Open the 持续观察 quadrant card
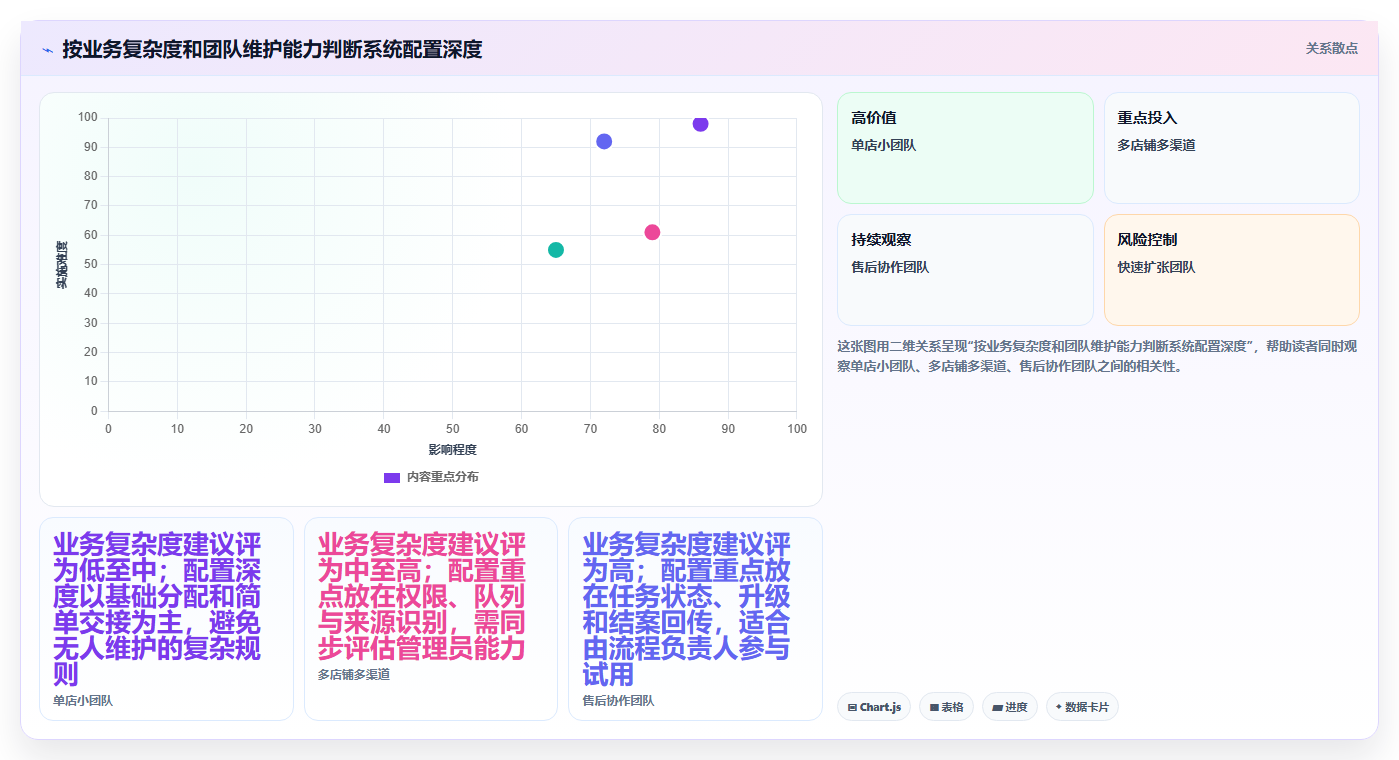The image size is (1399, 760). coord(965,270)
